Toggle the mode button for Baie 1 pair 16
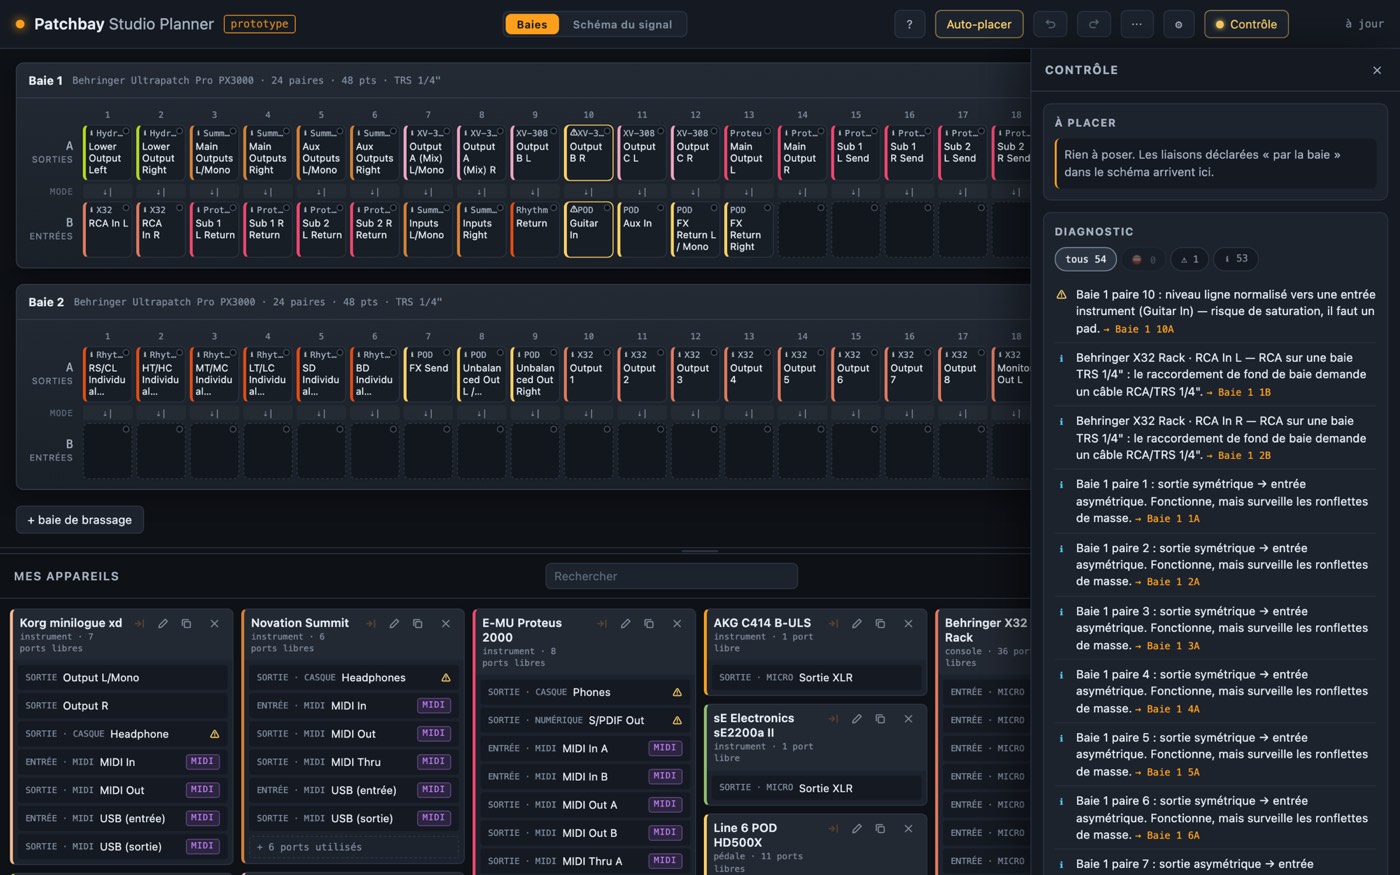The height and width of the screenshot is (875, 1400). point(909,192)
